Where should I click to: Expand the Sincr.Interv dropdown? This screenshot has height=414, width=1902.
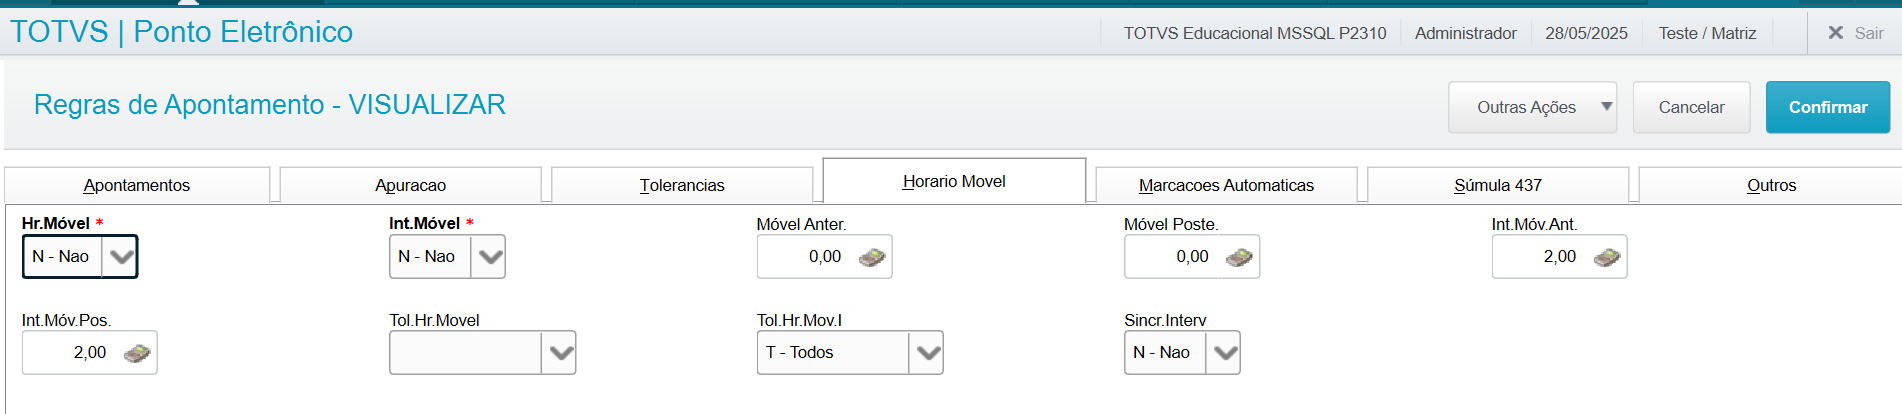1224,353
